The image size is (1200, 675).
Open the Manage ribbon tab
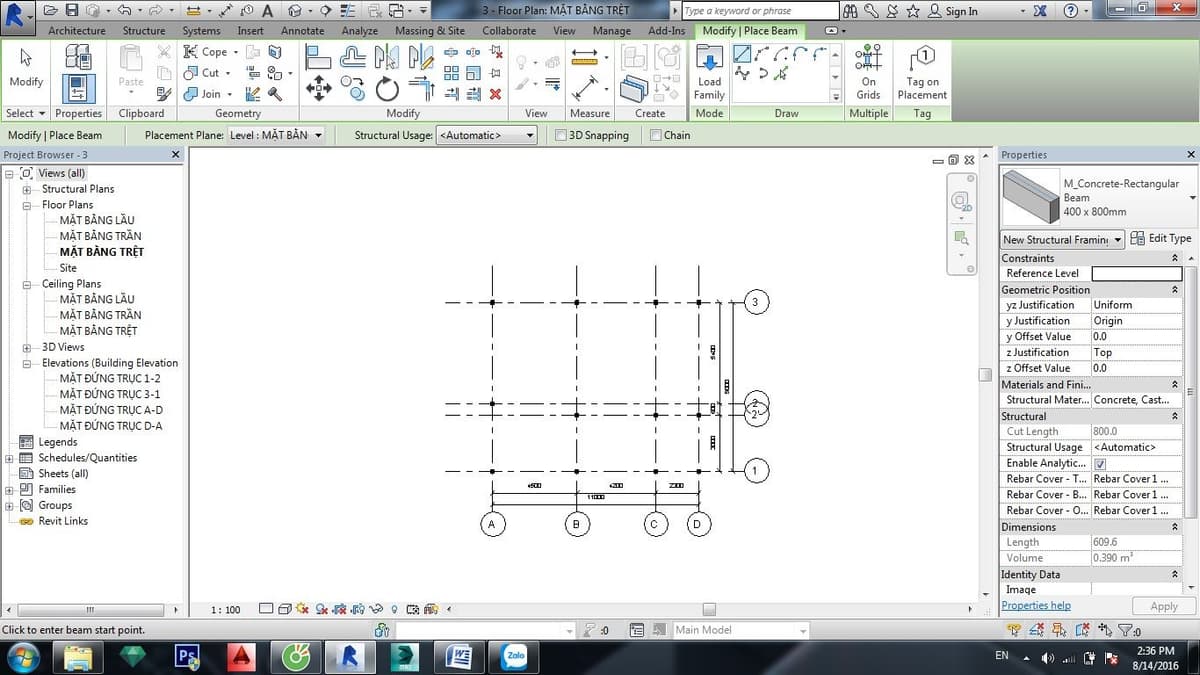click(x=612, y=31)
